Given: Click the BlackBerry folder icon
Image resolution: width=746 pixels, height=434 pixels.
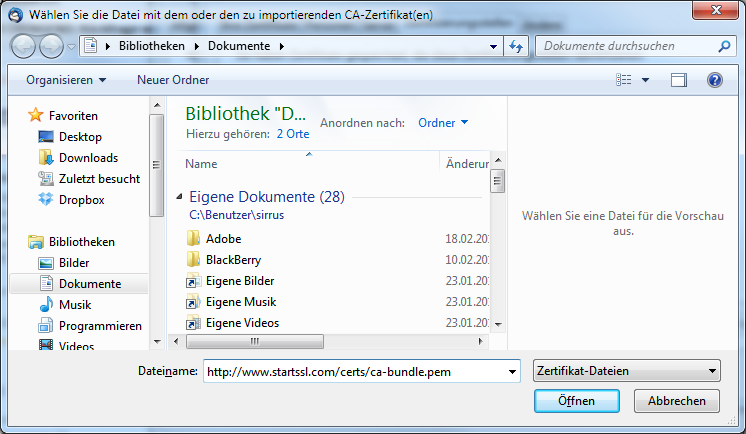Looking at the screenshot, I should pos(193,259).
